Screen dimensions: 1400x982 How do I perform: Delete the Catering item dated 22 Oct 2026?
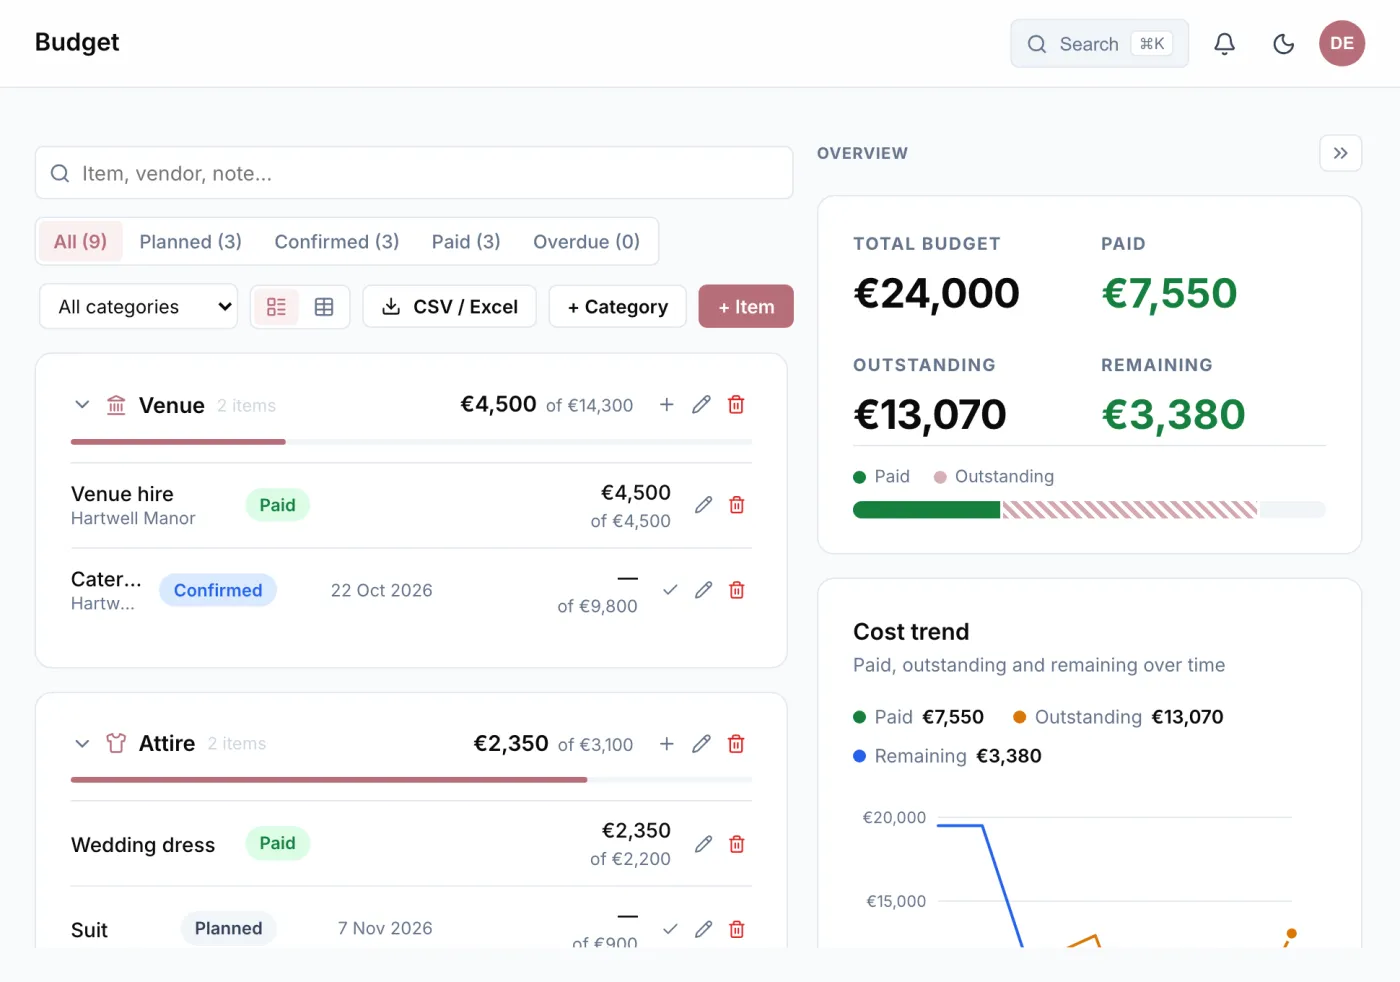(x=737, y=590)
